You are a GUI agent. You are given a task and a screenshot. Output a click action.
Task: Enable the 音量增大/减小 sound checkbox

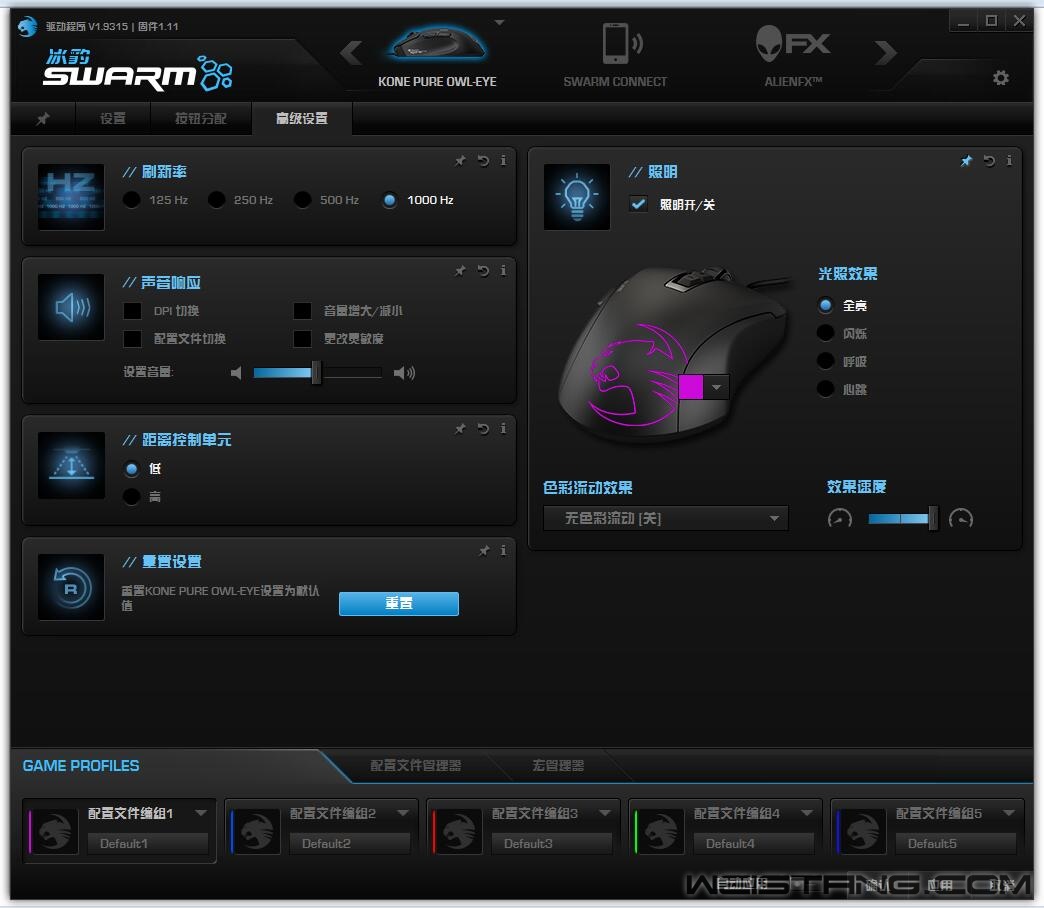tap(302, 311)
